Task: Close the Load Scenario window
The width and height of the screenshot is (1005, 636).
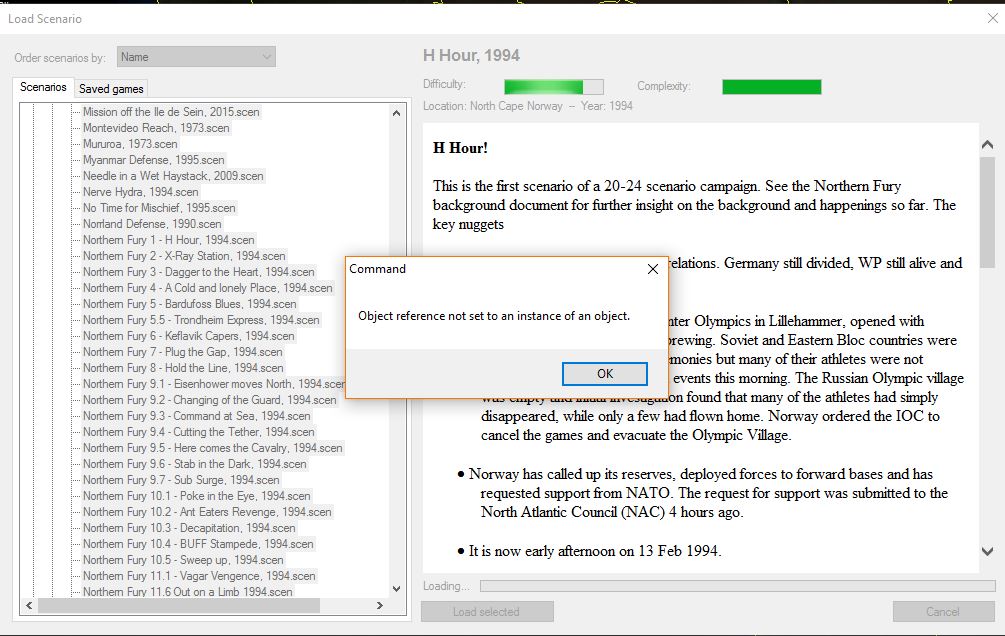Action: (x=992, y=19)
